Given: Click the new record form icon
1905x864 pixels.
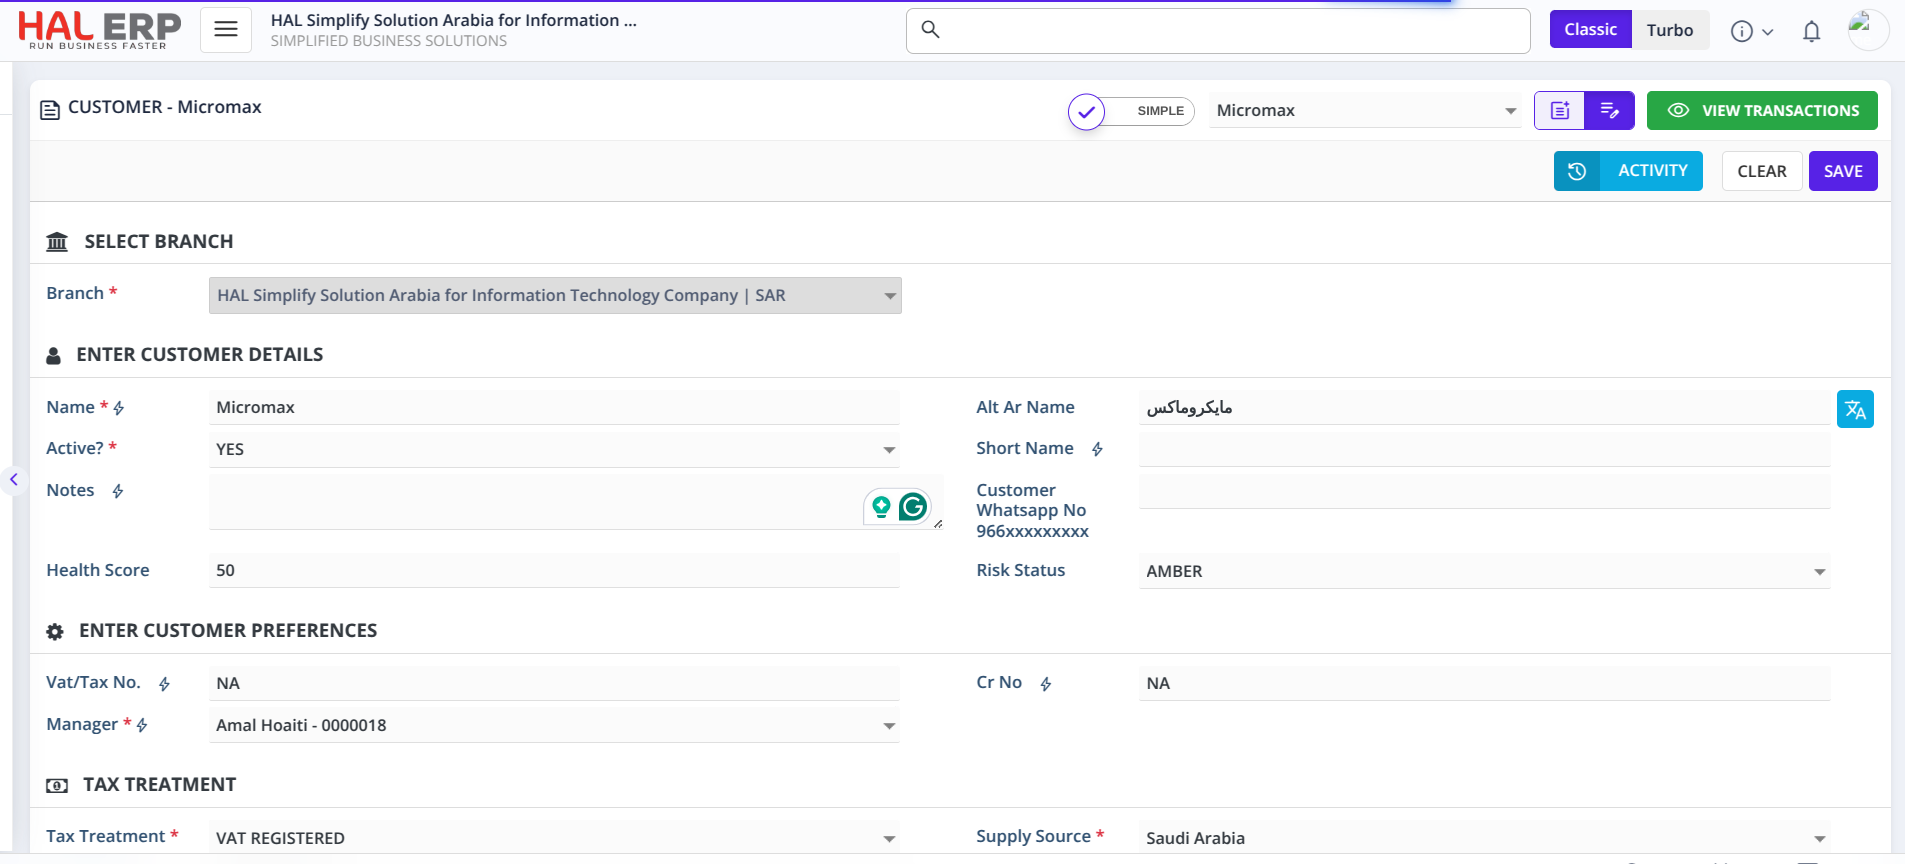Looking at the screenshot, I should point(1559,111).
